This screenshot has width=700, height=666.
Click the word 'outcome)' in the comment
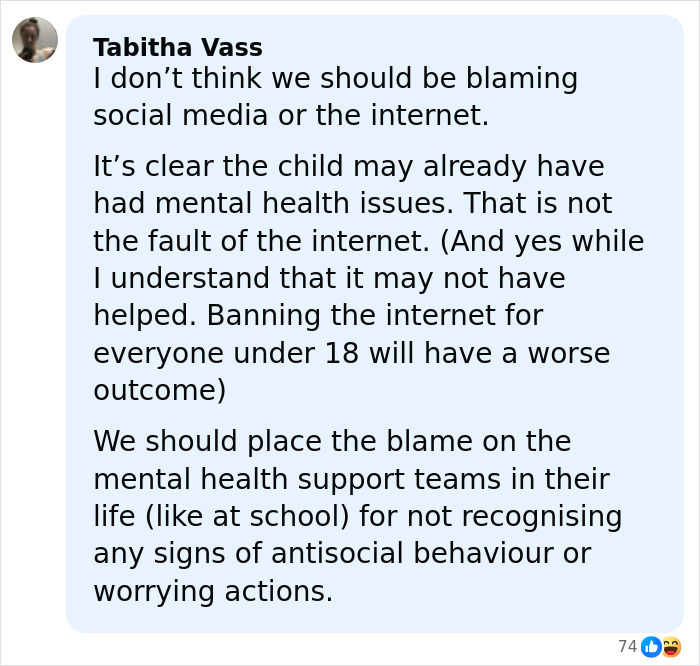point(160,390)
